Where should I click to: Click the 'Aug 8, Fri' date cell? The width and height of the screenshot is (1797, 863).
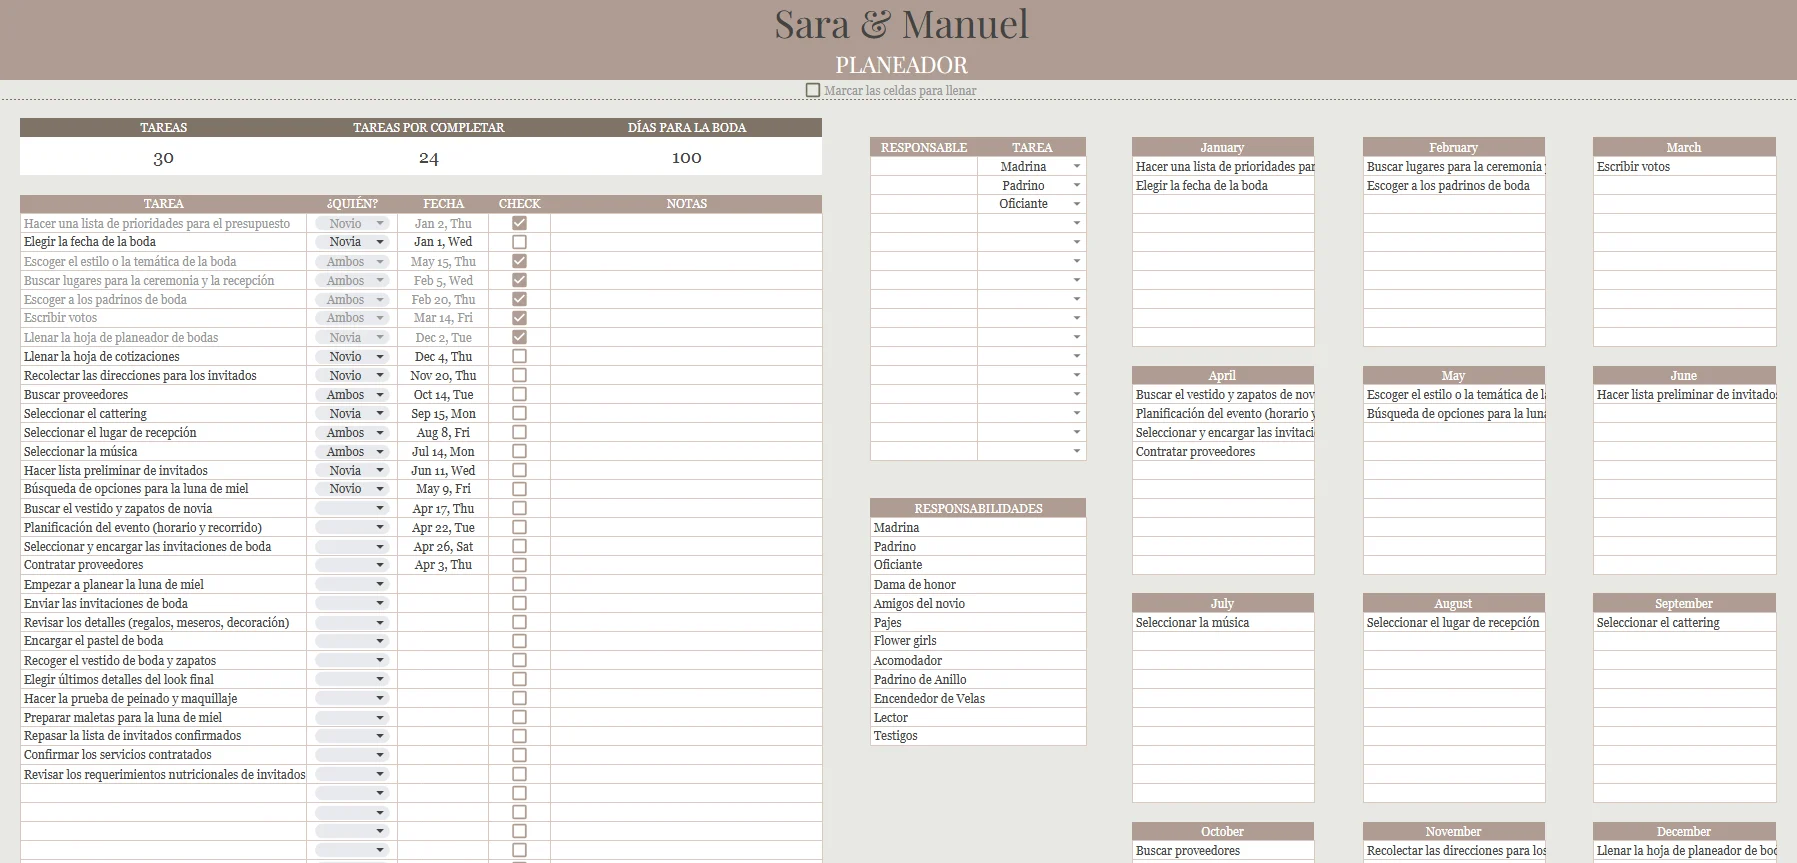pos(443,432)
